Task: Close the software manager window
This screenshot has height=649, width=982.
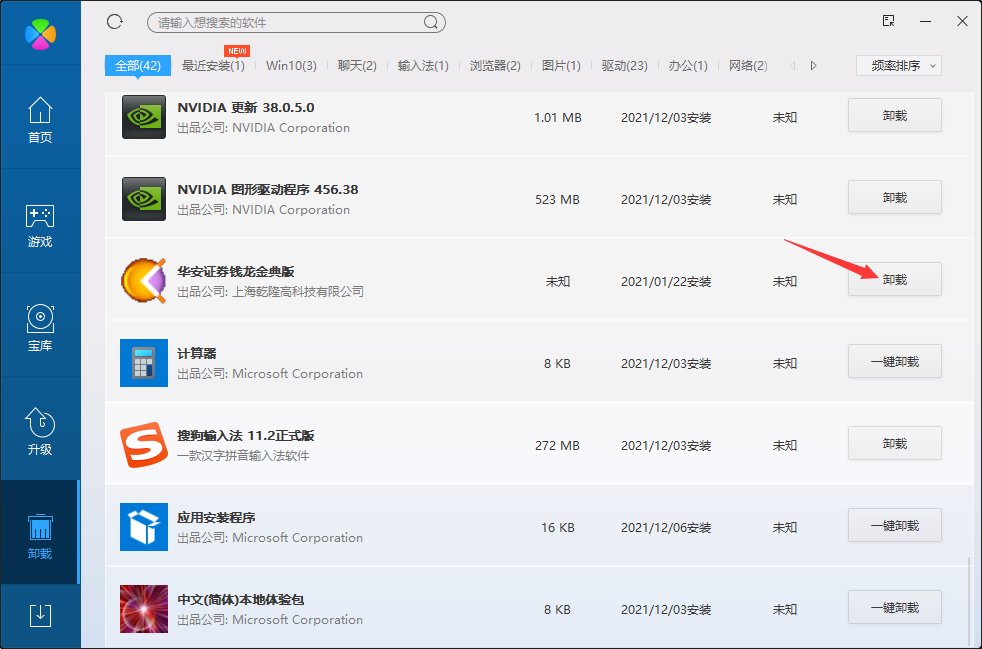Action: point(963,21)
